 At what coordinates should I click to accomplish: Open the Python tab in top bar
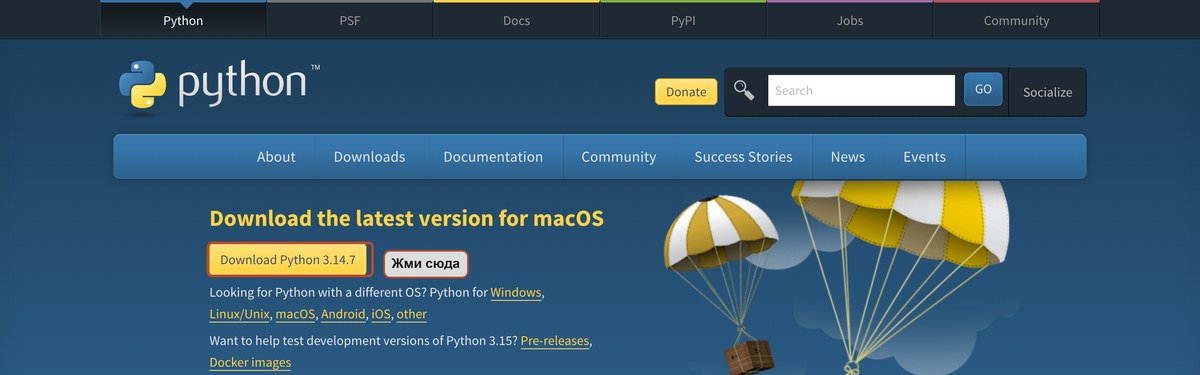click(x=183, y=20)
